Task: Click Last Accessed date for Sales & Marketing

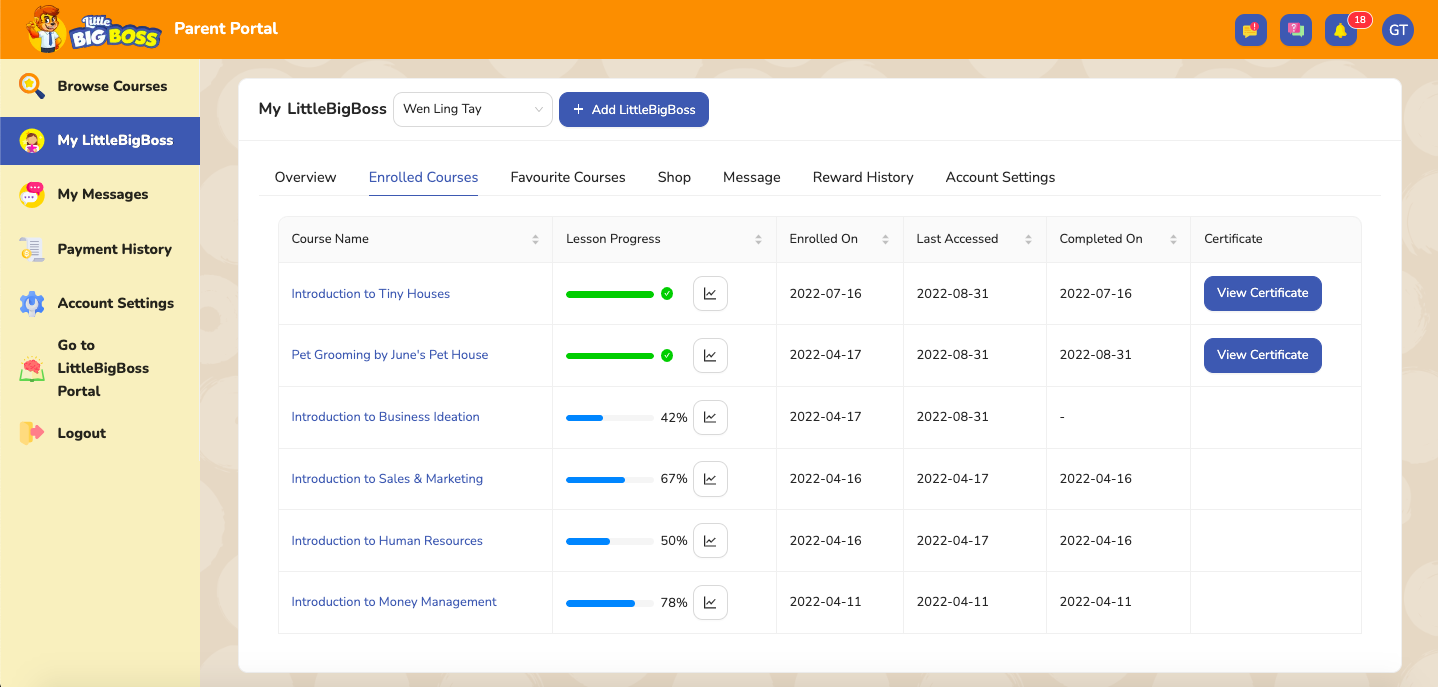Action: 952,479
